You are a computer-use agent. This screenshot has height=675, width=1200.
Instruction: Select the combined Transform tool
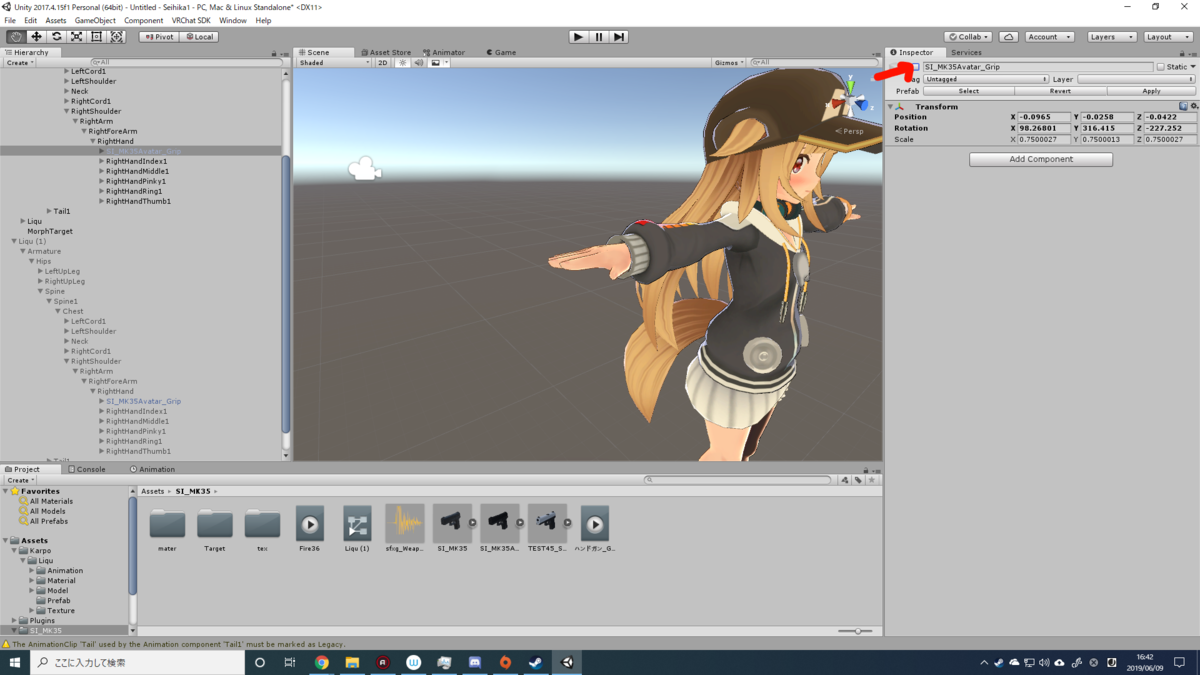(117, 37)
